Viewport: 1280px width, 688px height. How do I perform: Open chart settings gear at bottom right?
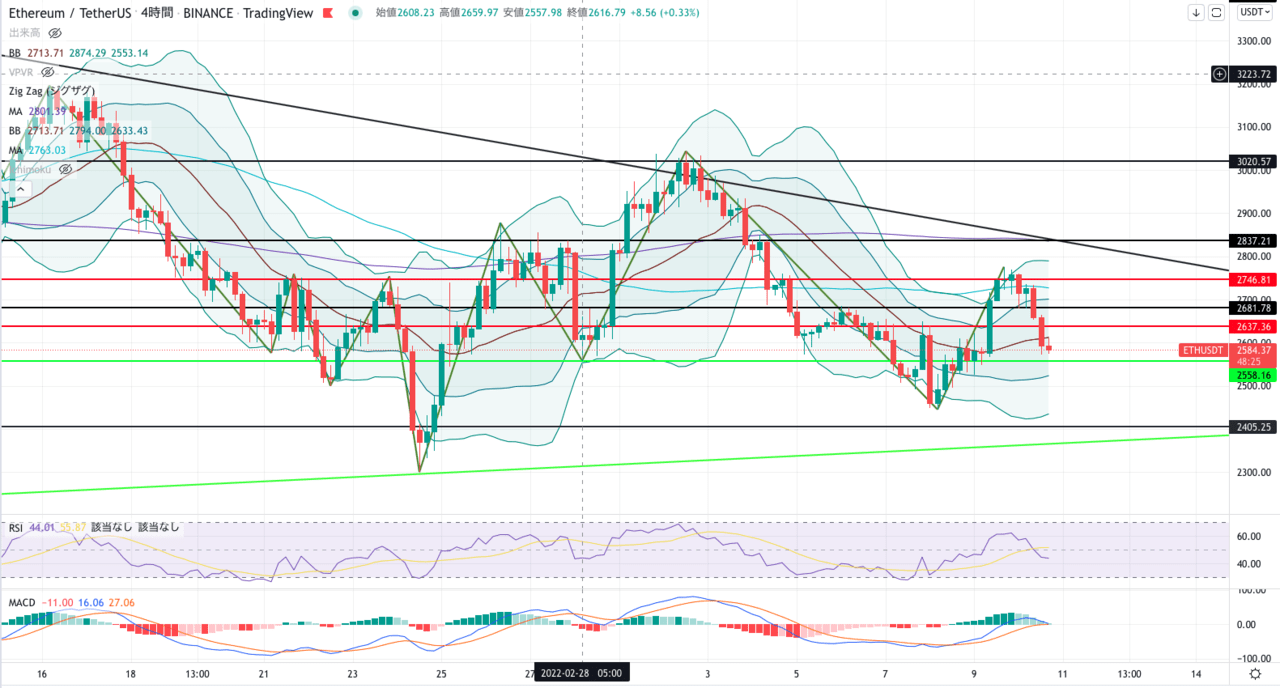point(1255,674)
